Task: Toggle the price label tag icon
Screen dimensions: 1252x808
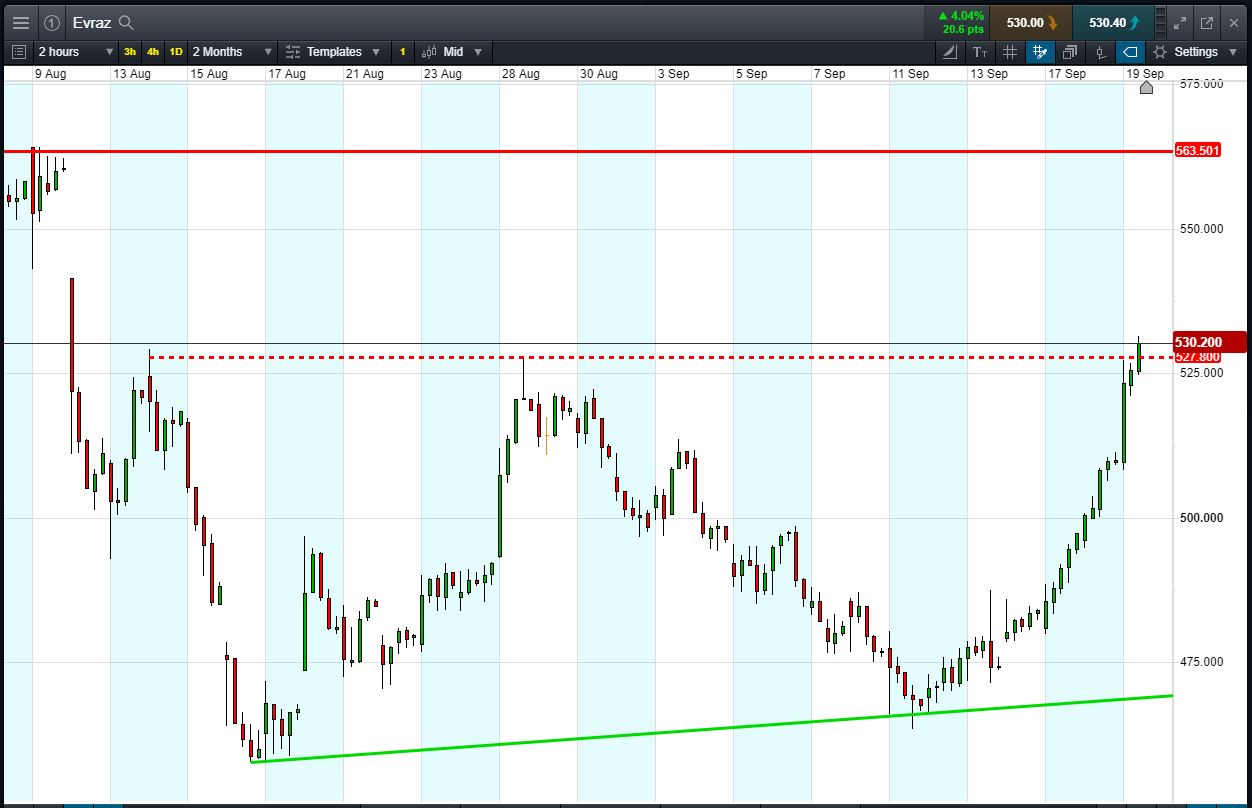Action: [1130, 52]
